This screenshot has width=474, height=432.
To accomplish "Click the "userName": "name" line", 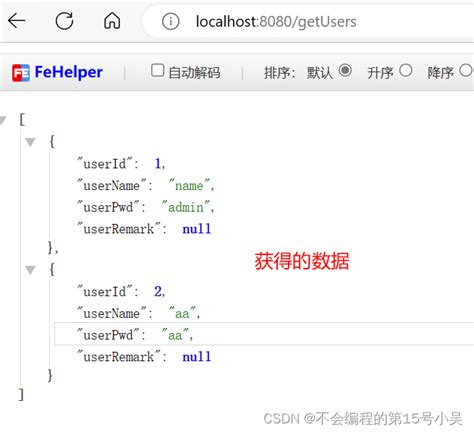I will [x=146, y=185].
